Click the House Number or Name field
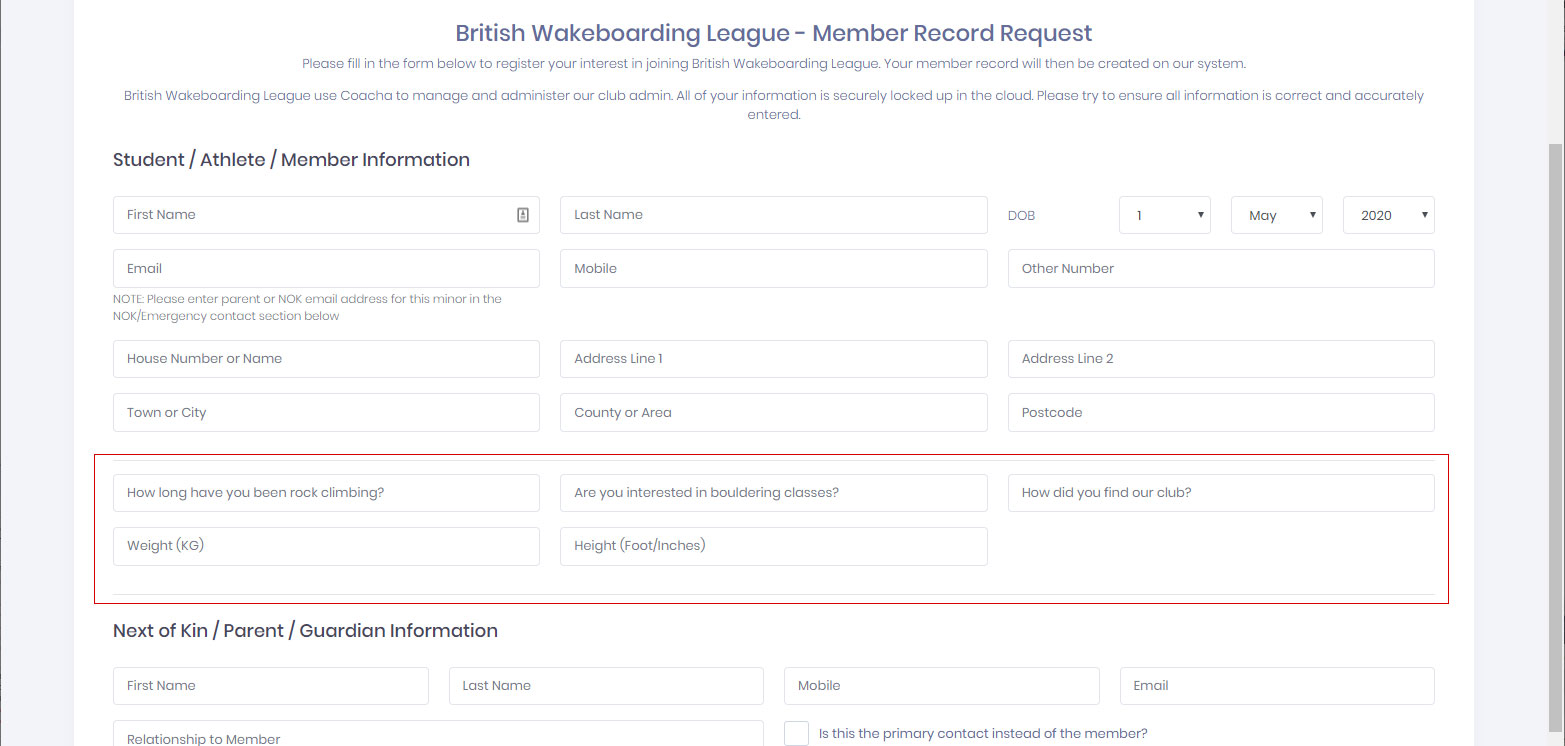The width and height of the screenshot is (1565, 746). (326, 359)
